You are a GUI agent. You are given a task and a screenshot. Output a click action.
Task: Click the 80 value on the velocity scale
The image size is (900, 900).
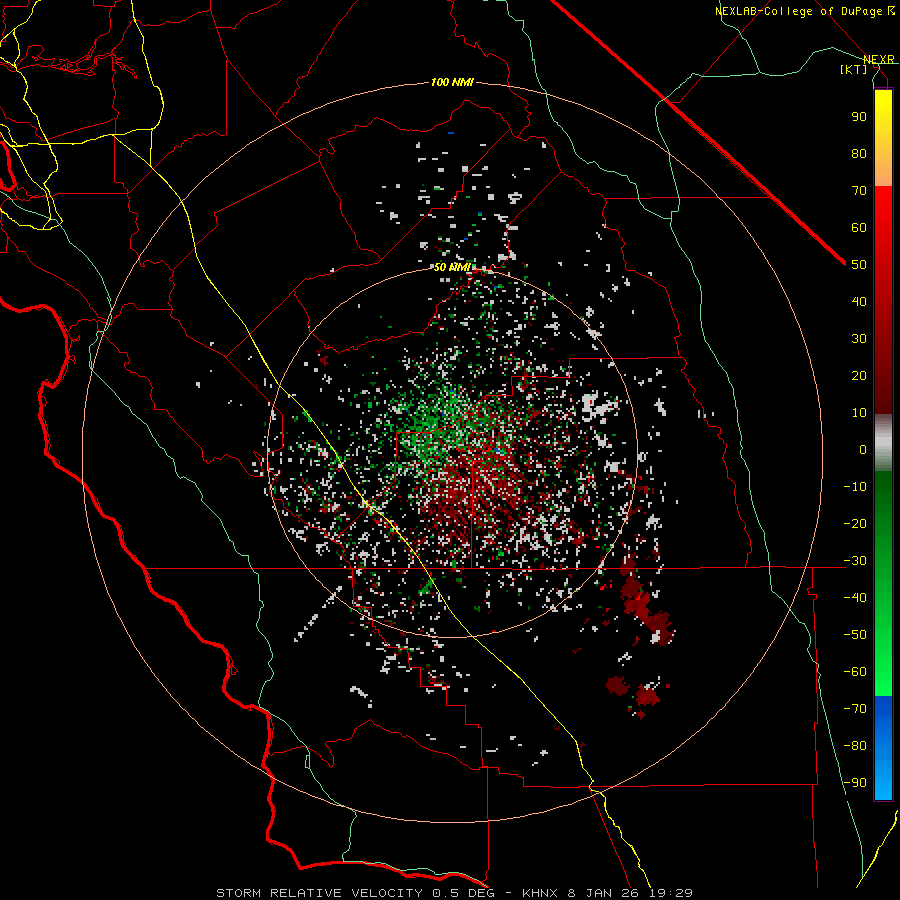coord(859,154)
